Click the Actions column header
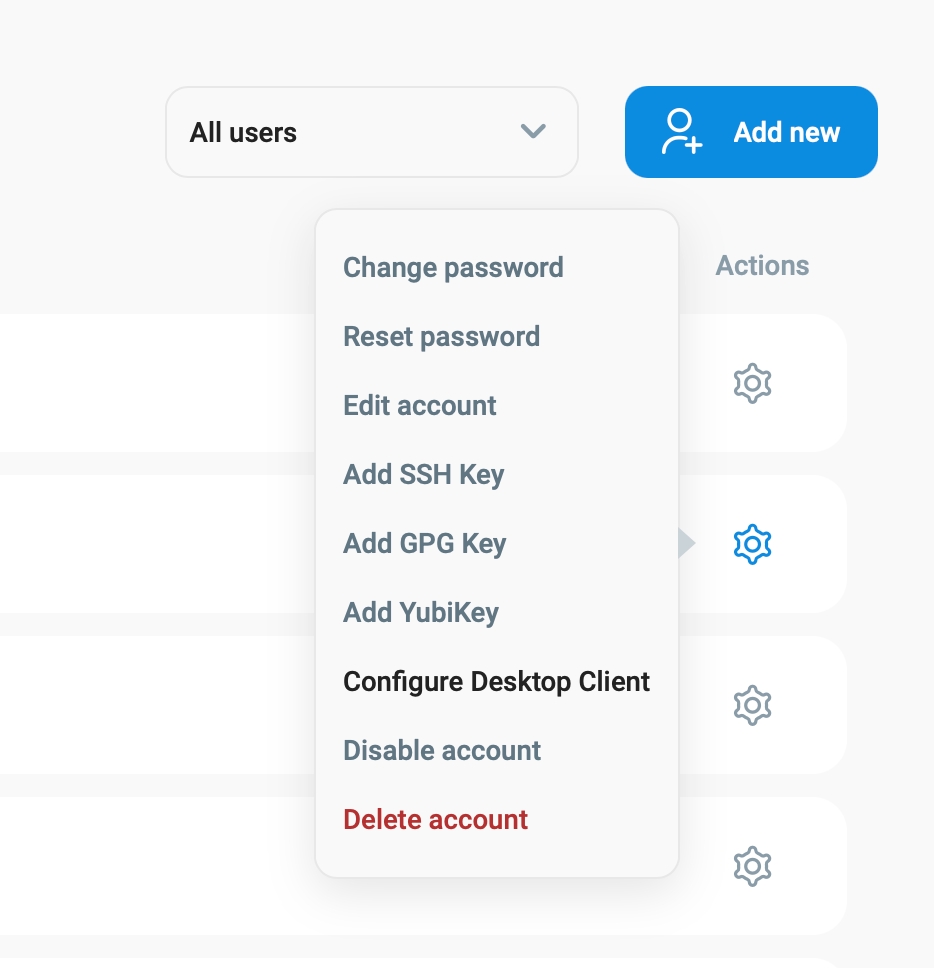The width and height of the screenshot is (934, 968). tap(762, 266)
